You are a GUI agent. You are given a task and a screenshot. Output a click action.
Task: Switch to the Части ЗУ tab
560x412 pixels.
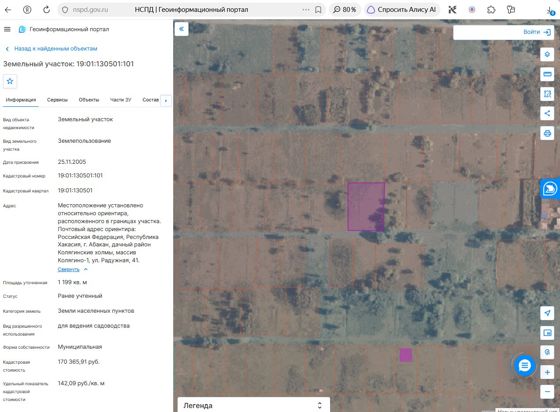coord(120,100)
